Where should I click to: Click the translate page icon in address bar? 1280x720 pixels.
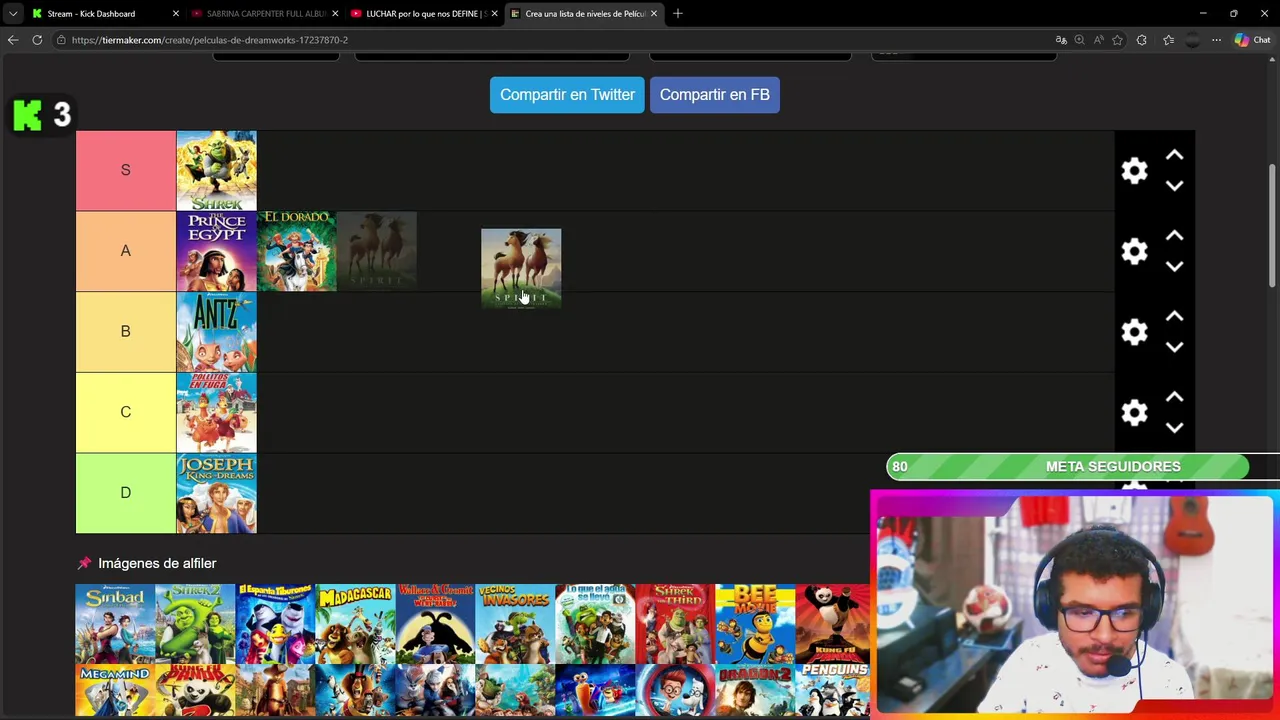1061,40
